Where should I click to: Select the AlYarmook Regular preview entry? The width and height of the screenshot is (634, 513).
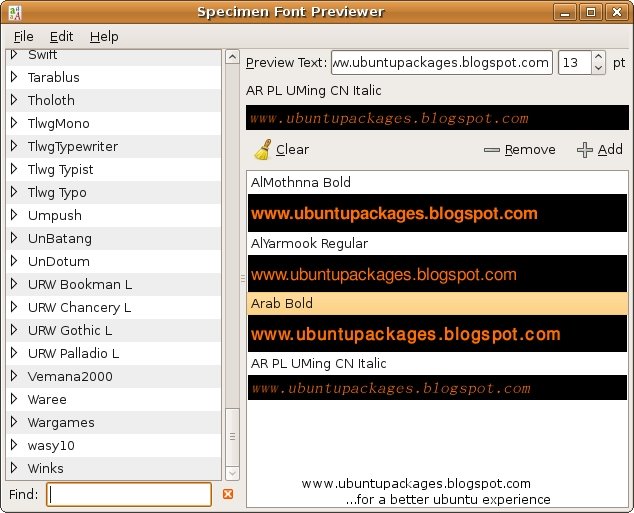pos(437,243)
